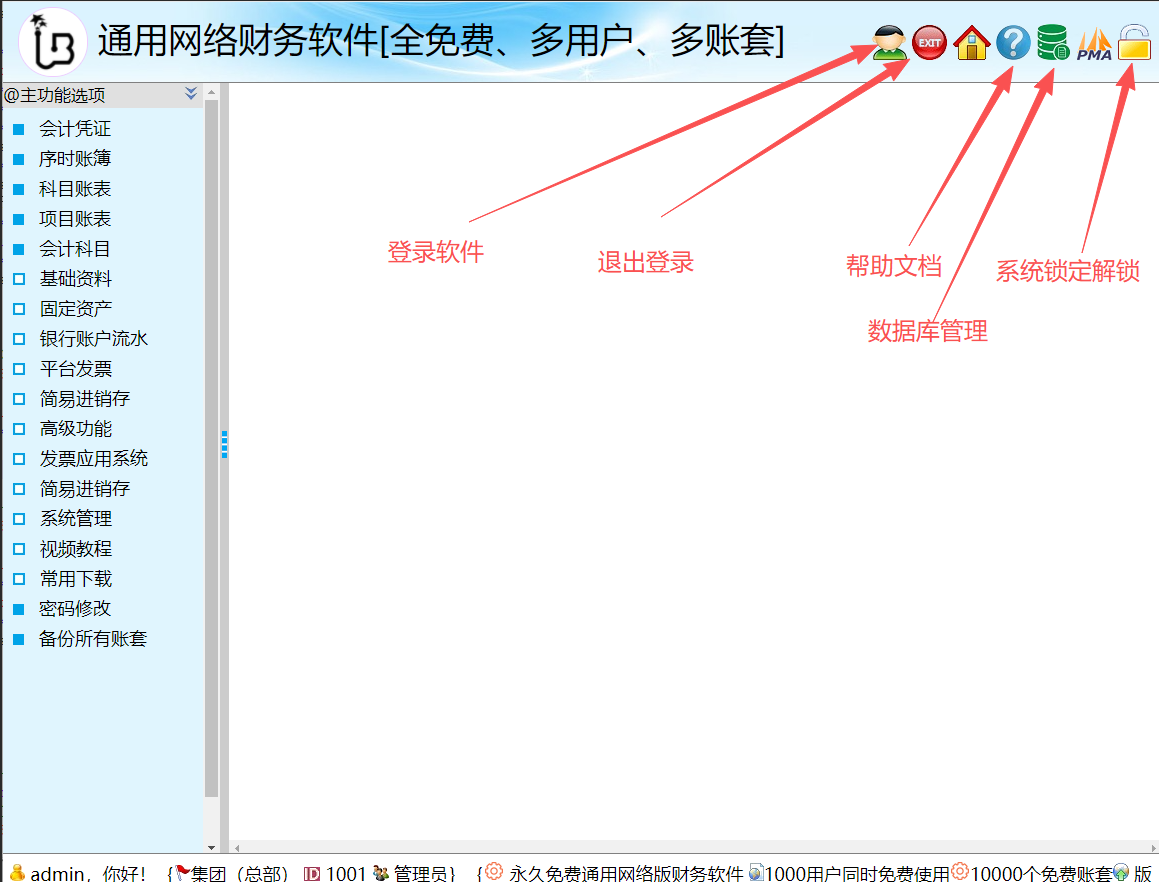Open 密码修改 to change password
The width and height of the screenshot is (1159, 882).
(x=75, y=609)
